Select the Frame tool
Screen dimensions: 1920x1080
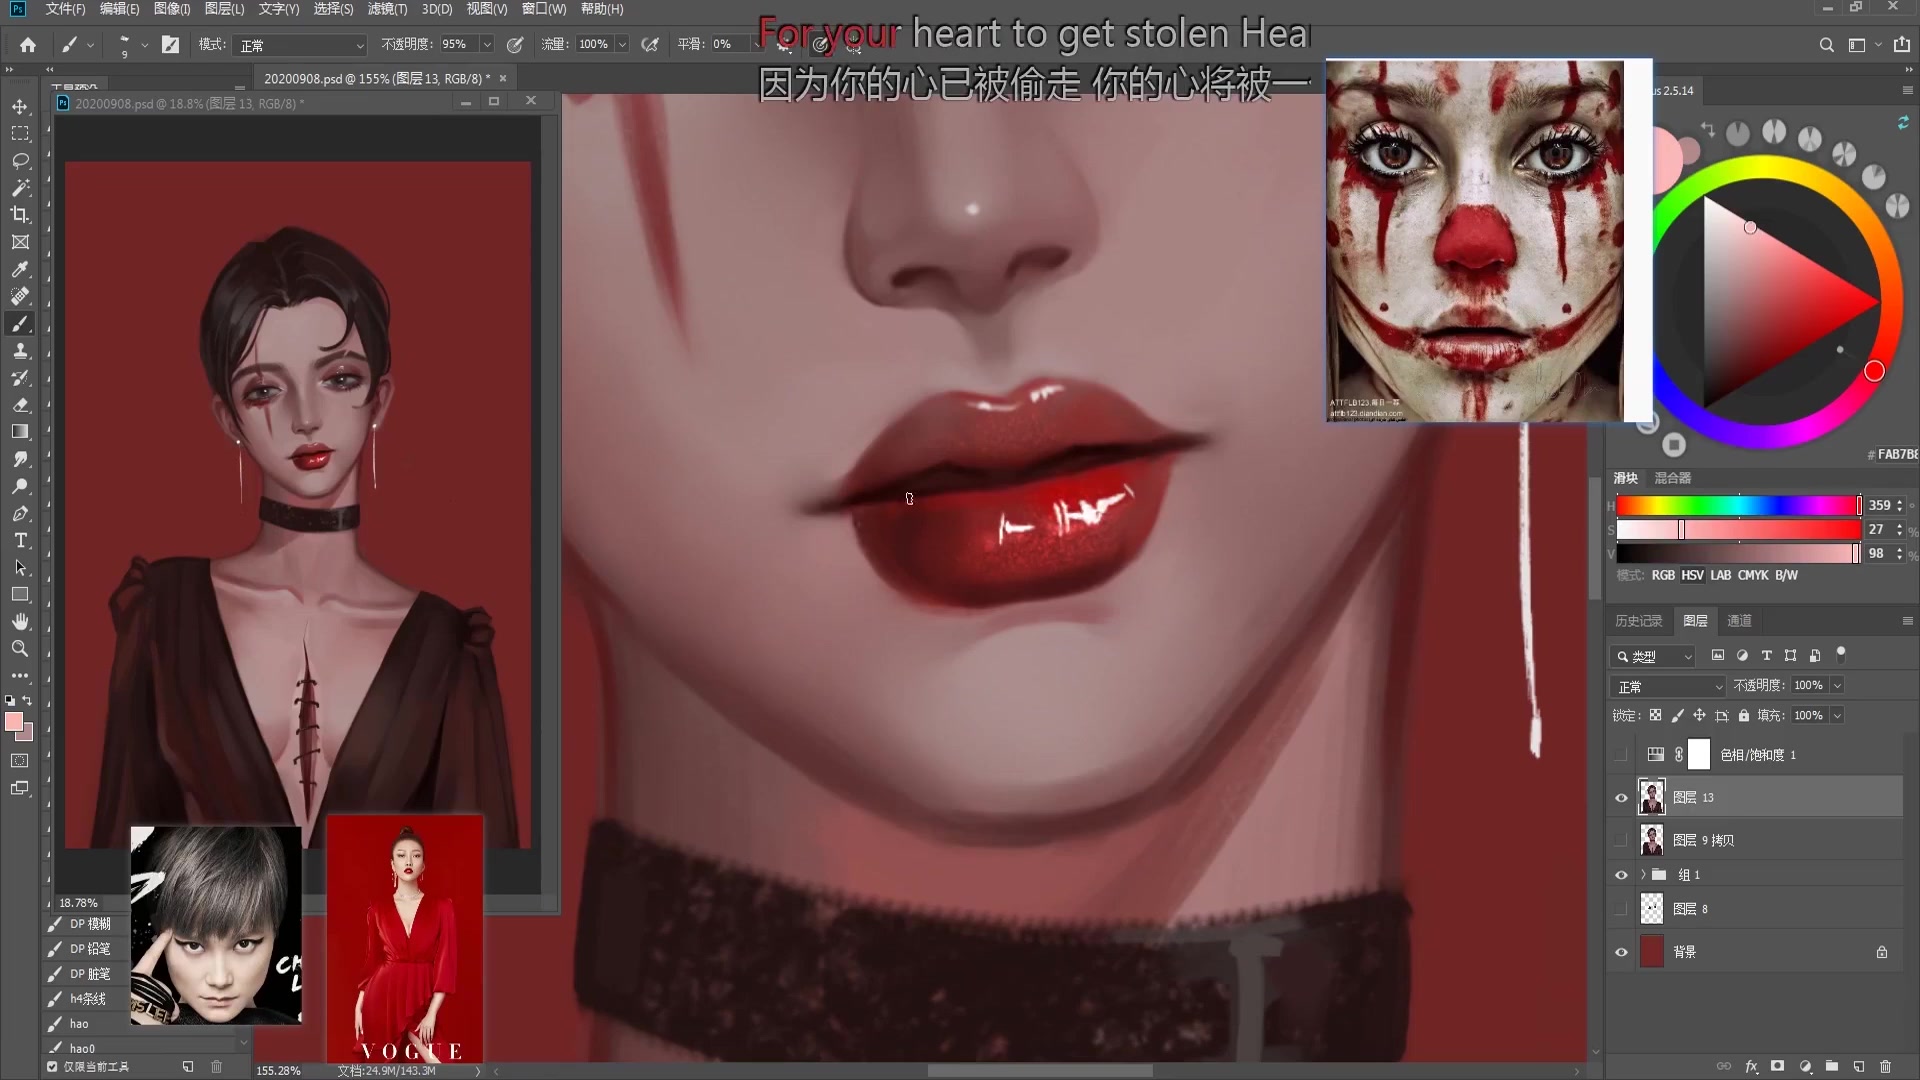pos(20,242)
